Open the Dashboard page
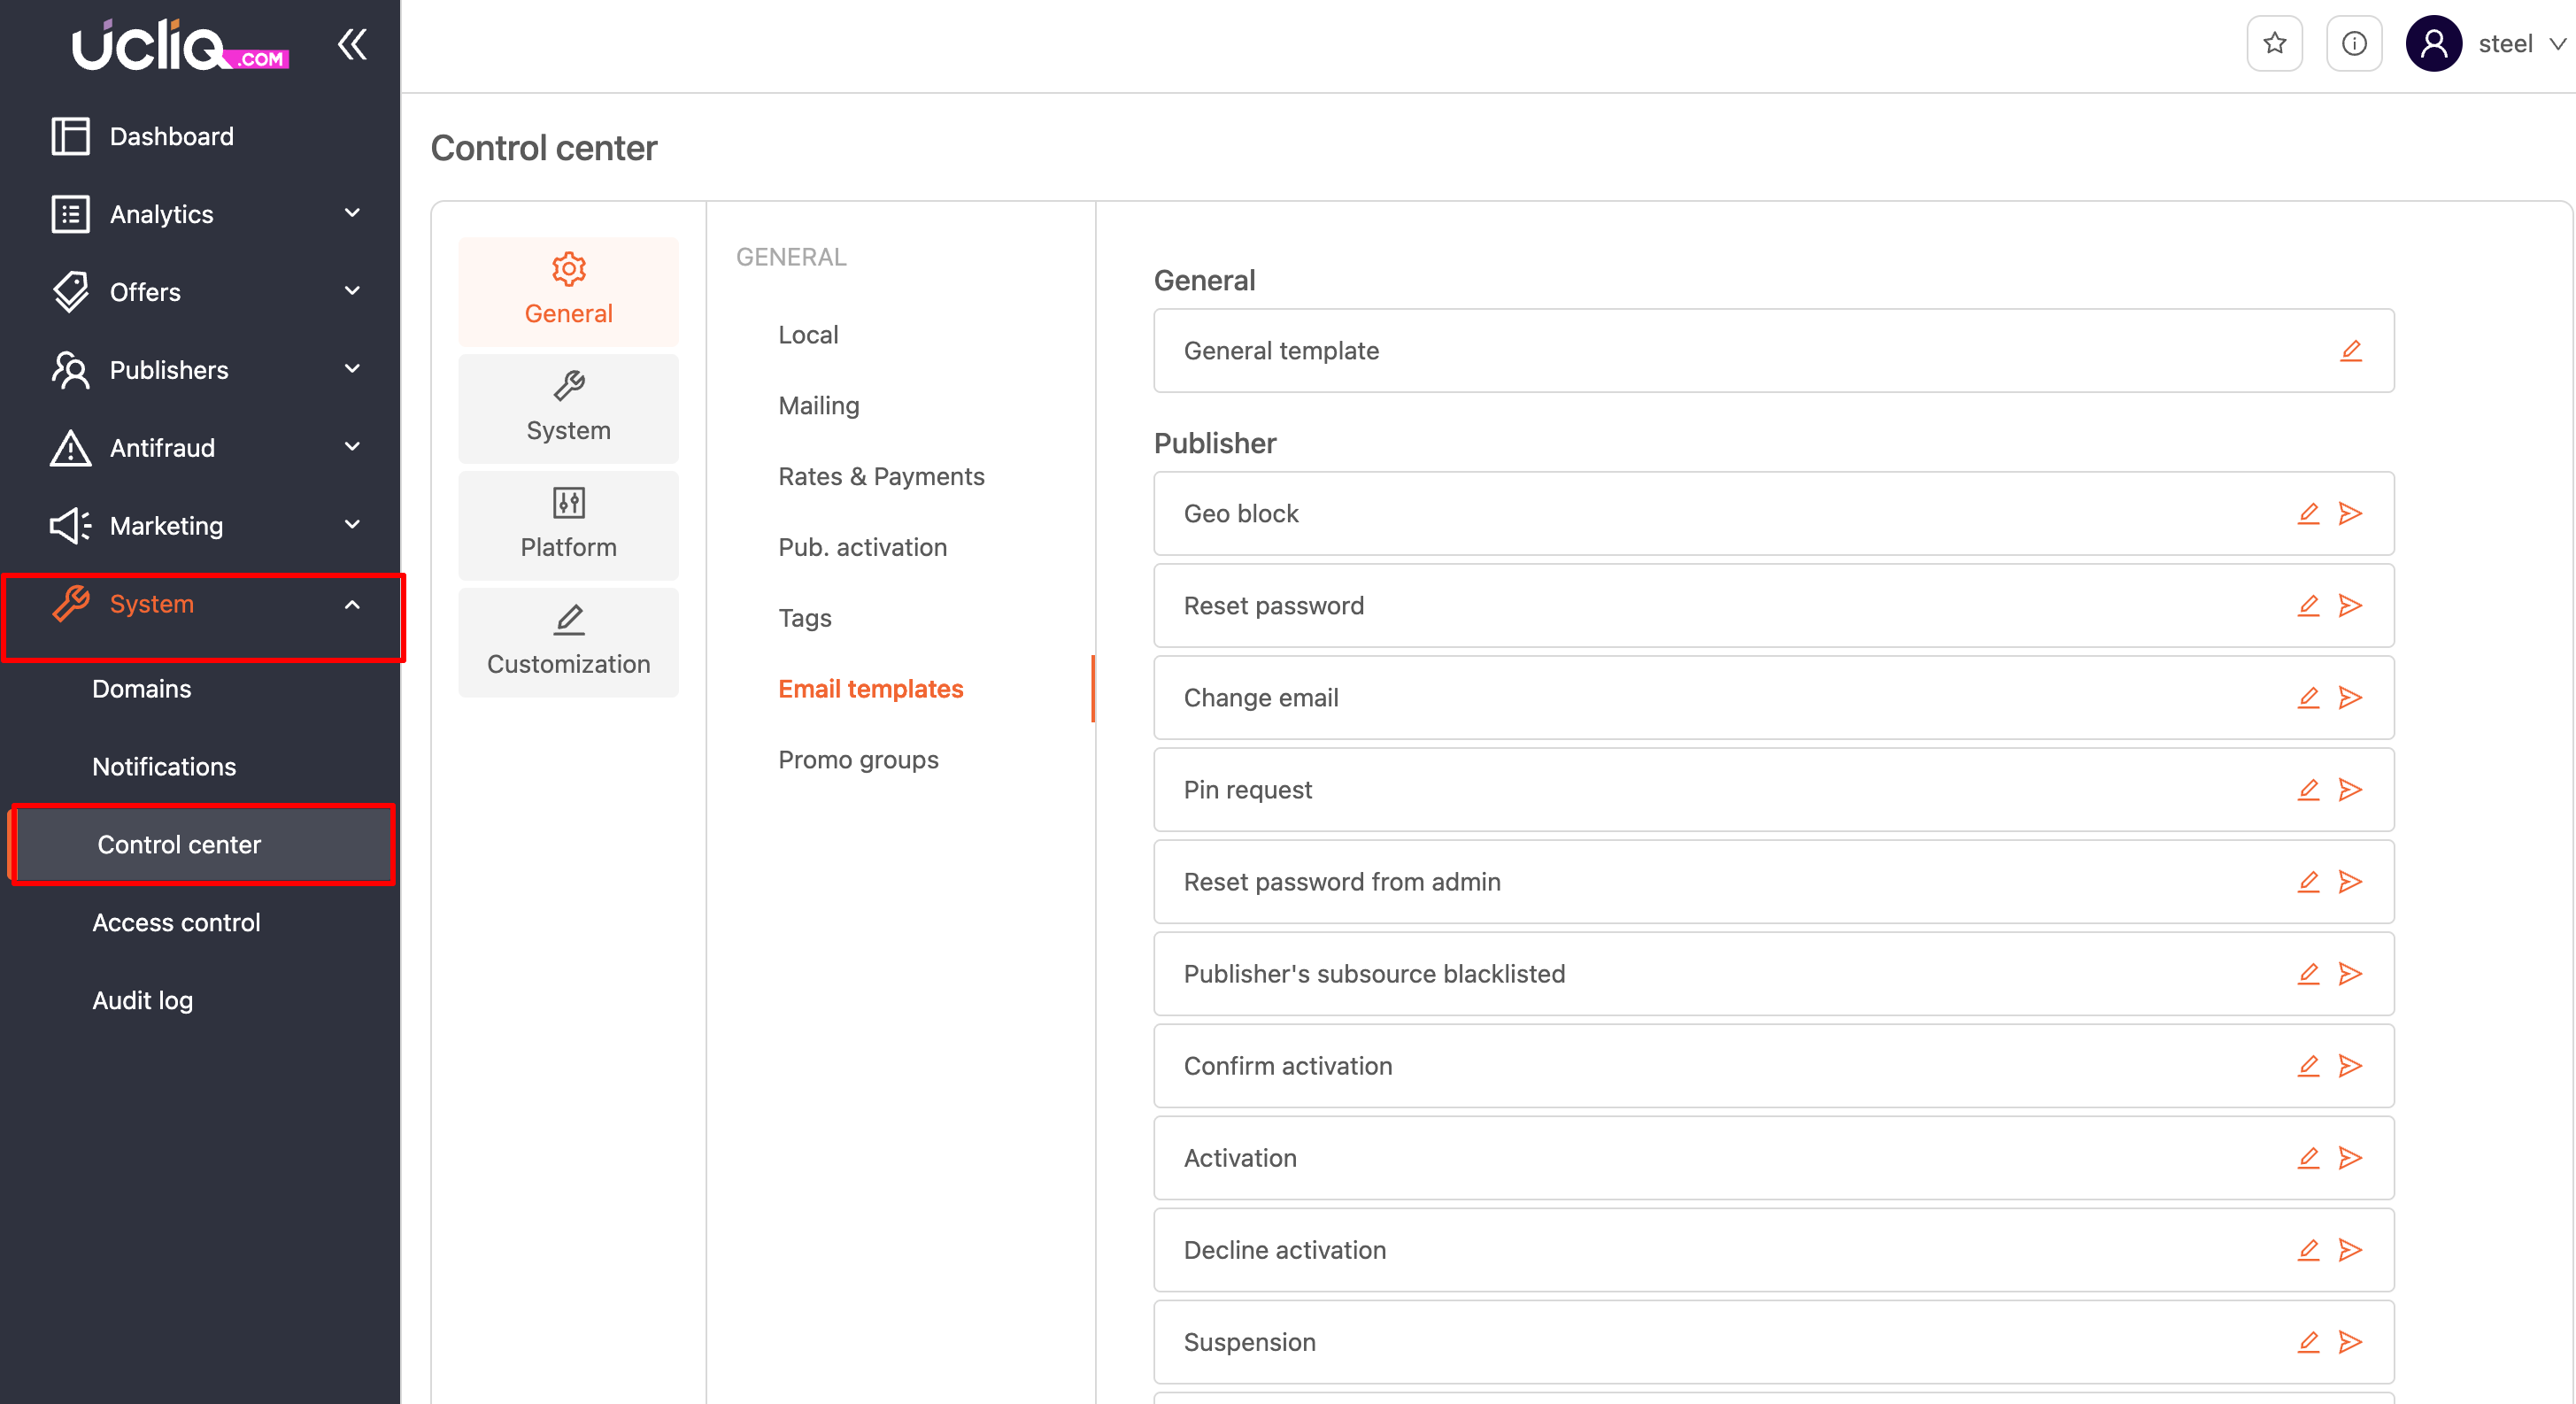Viewport: 2576px width, 1404px height. coord(171,136)
